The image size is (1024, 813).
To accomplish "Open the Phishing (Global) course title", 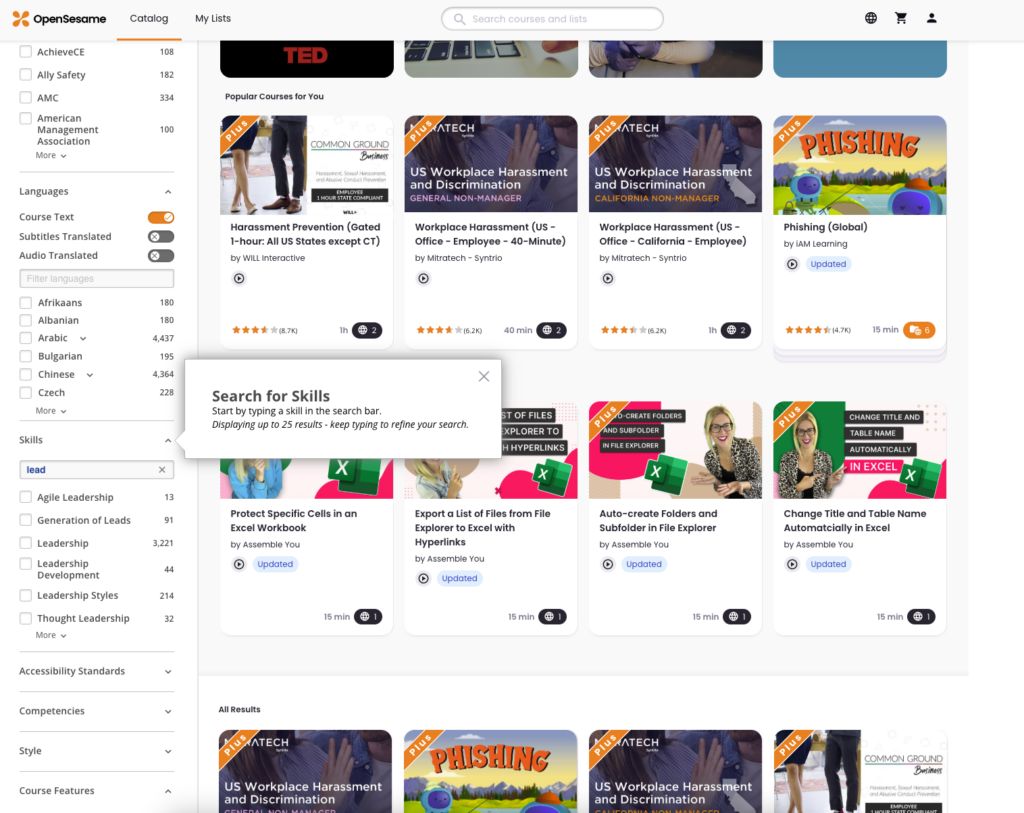I will click(x=825, y=227).
